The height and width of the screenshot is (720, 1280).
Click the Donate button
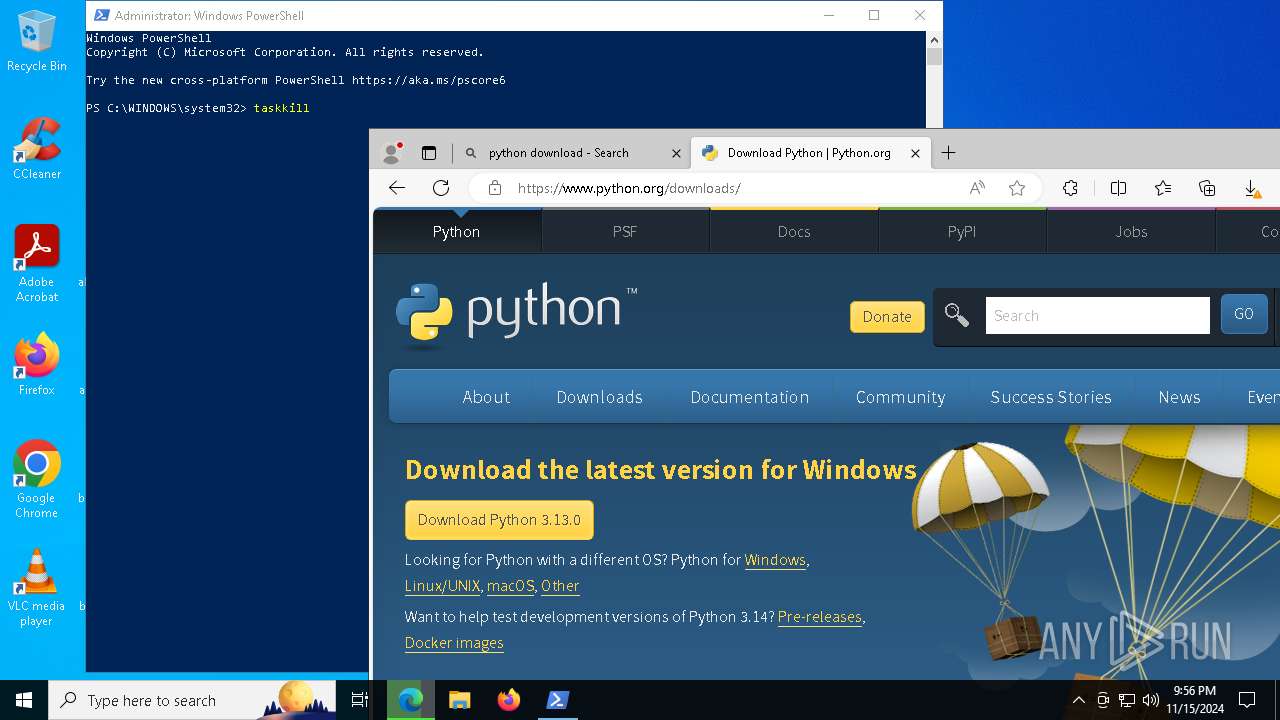point(887,316)
